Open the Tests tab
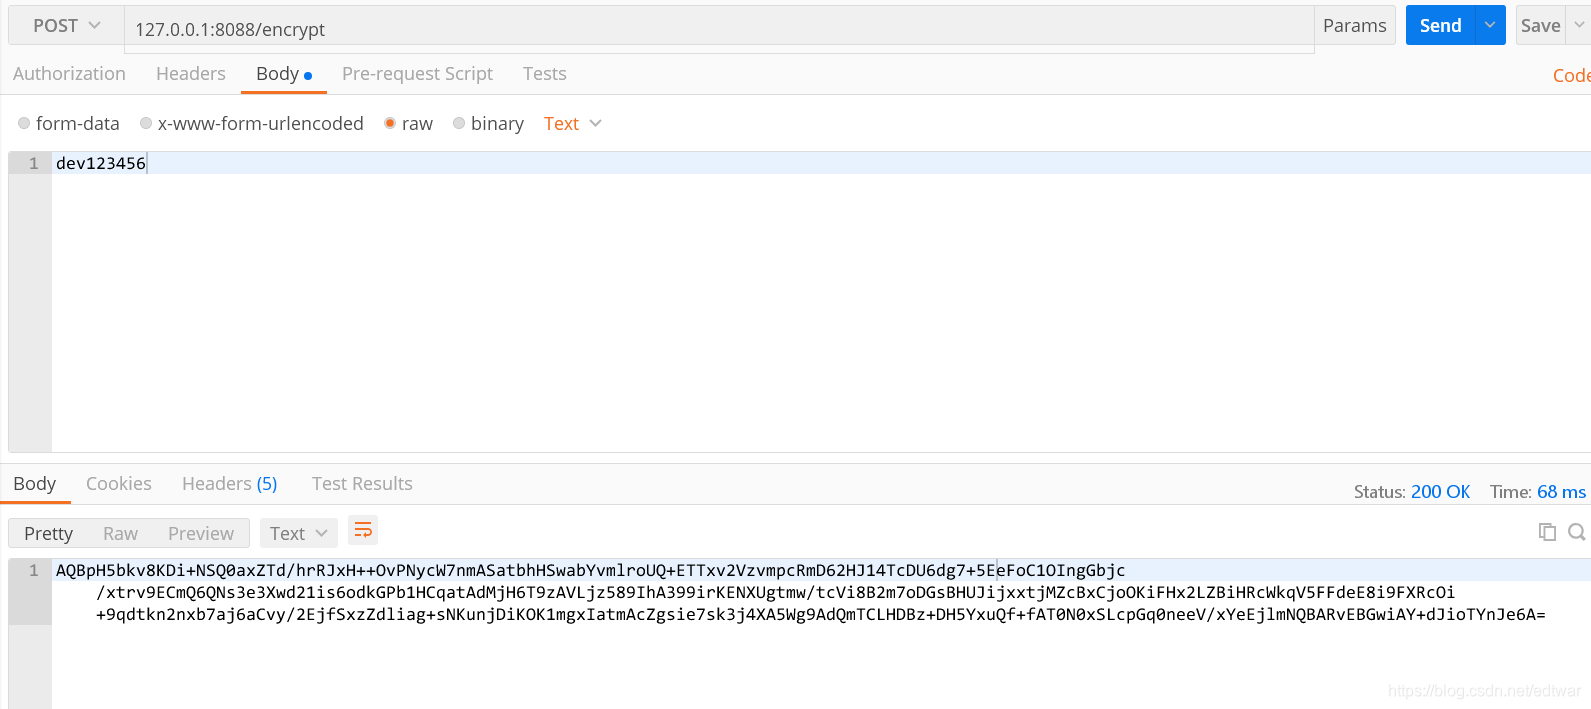This screenshot has height=709, width=1591. [x=544, y=74]
